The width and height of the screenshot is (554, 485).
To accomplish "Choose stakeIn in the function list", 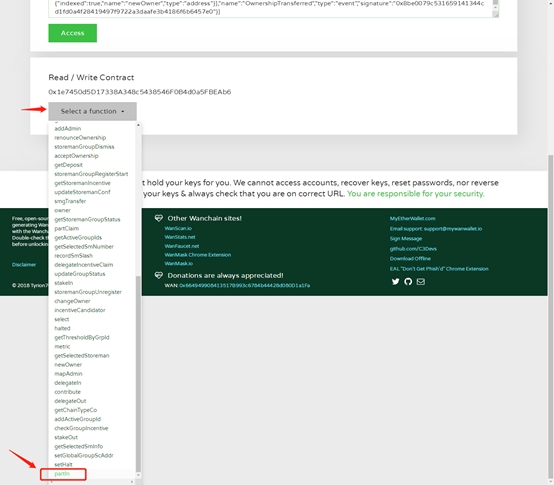I will click(64, 283).
